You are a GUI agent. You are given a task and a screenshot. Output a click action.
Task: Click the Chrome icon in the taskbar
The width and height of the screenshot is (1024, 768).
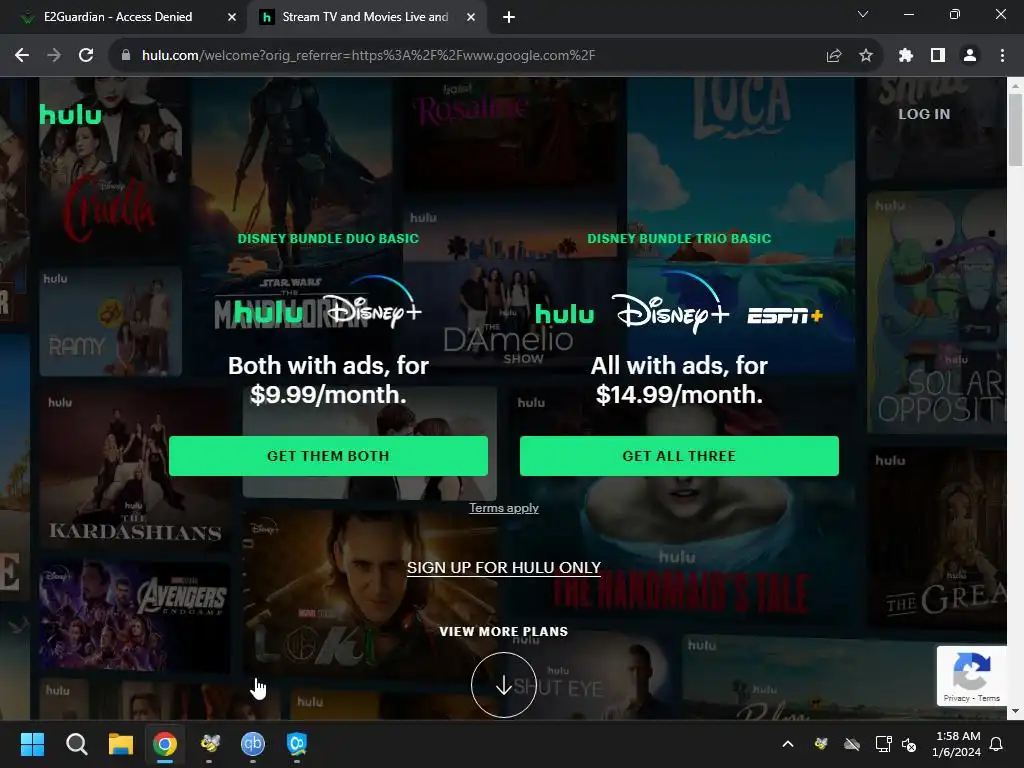point(165,744)
